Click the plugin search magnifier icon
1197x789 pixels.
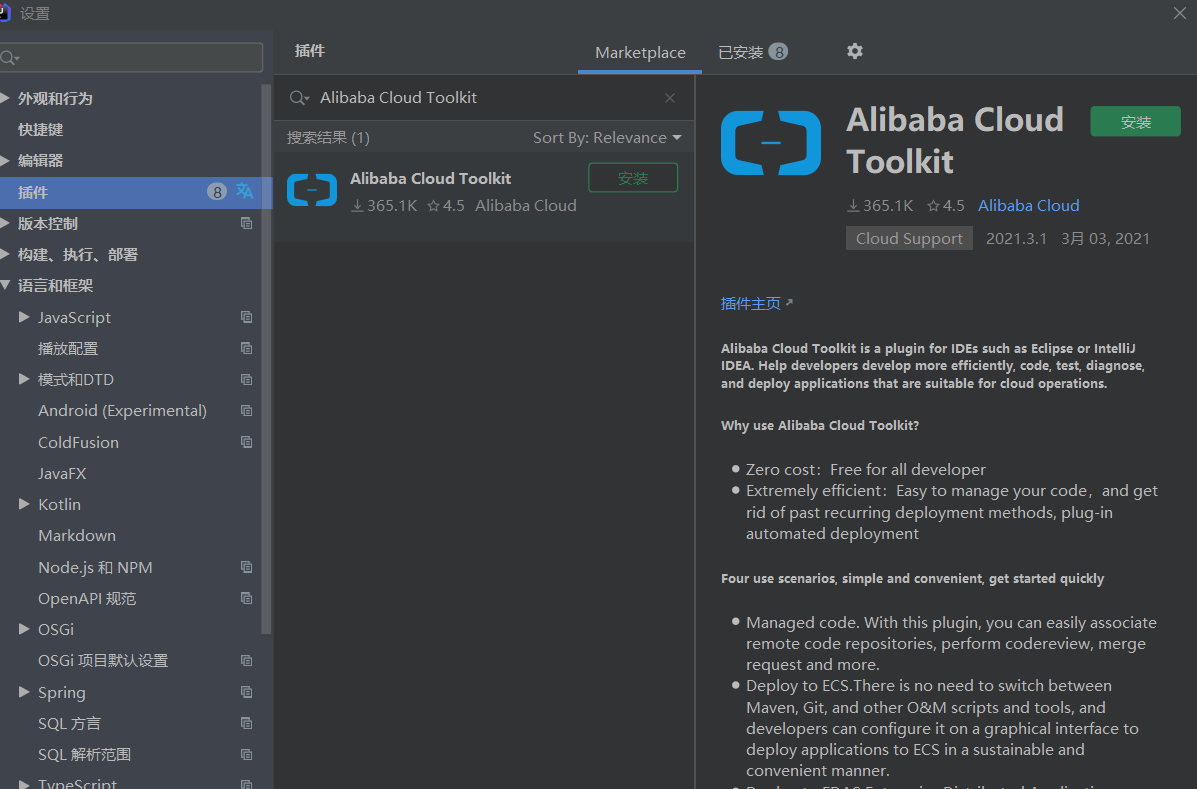pos(298,98)
